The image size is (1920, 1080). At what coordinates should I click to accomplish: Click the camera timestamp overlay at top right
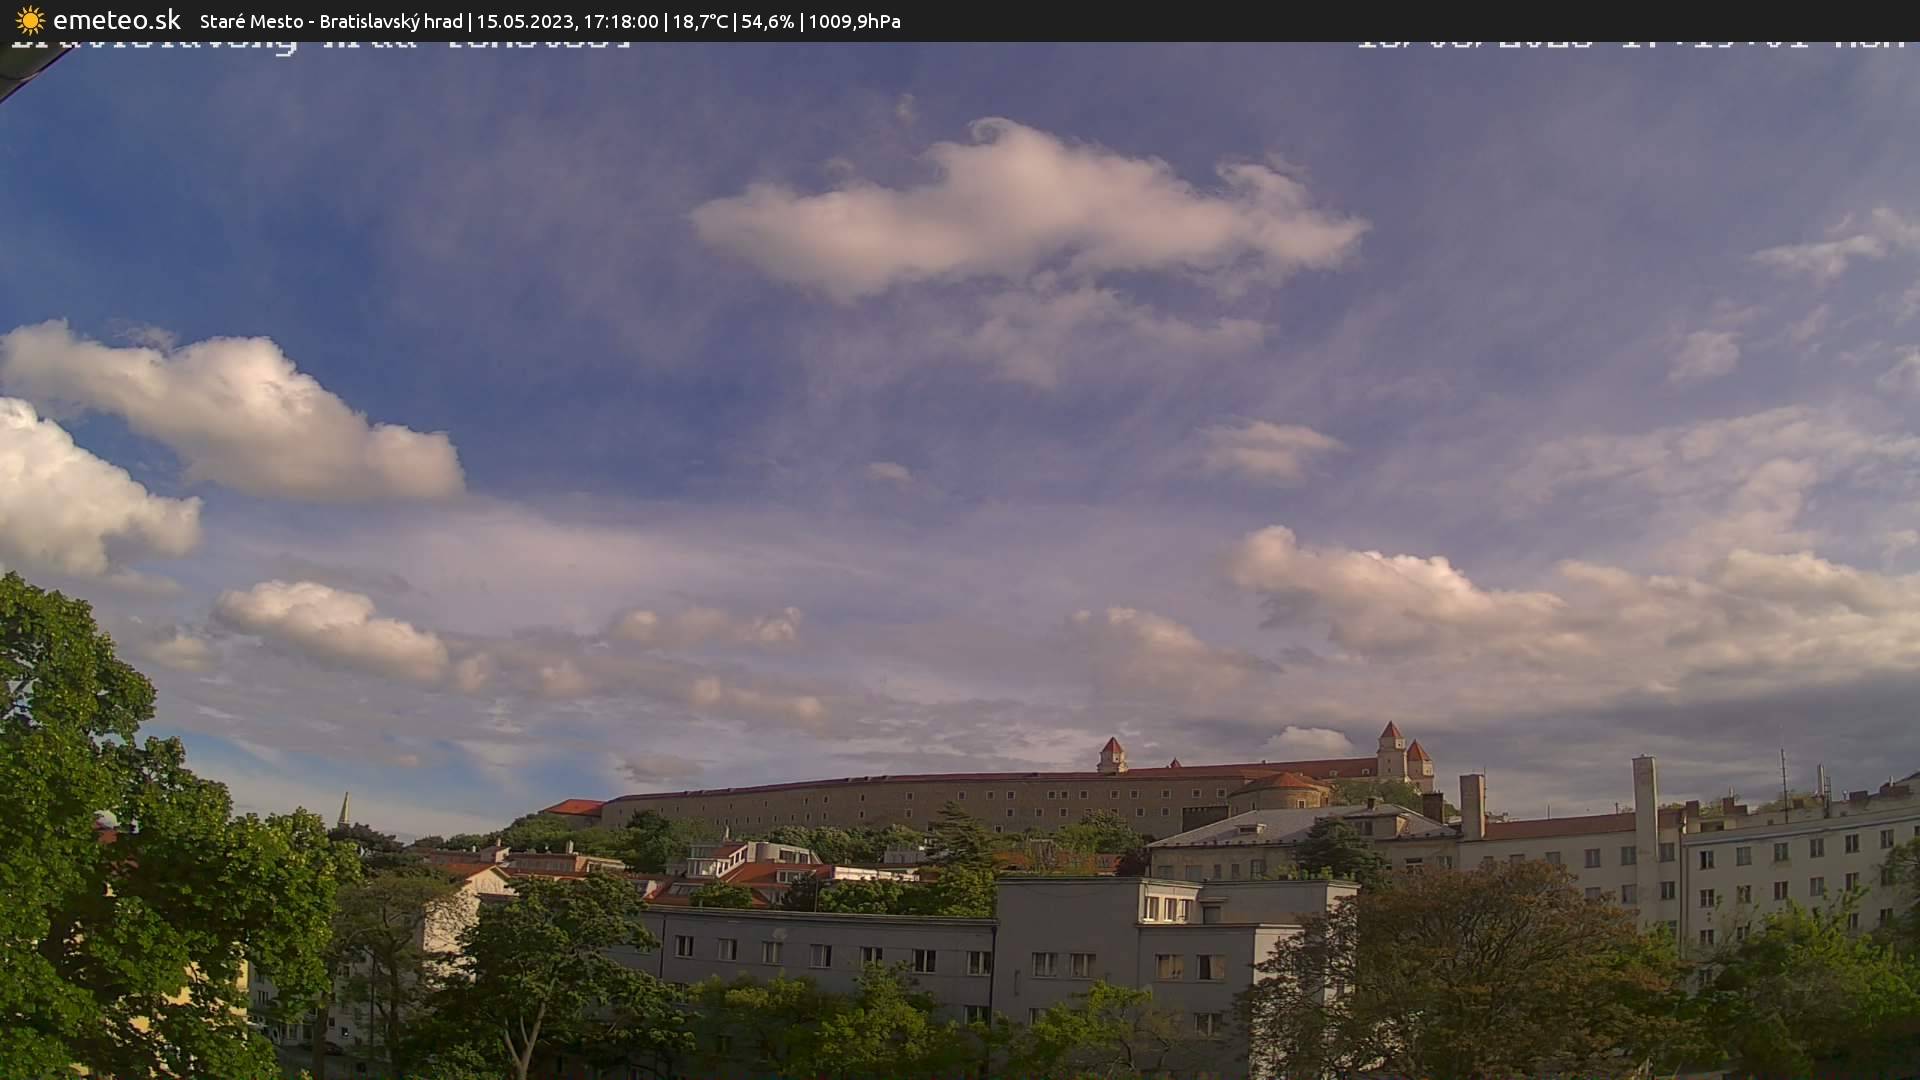pyautogui.click(x=1630, y=45)
